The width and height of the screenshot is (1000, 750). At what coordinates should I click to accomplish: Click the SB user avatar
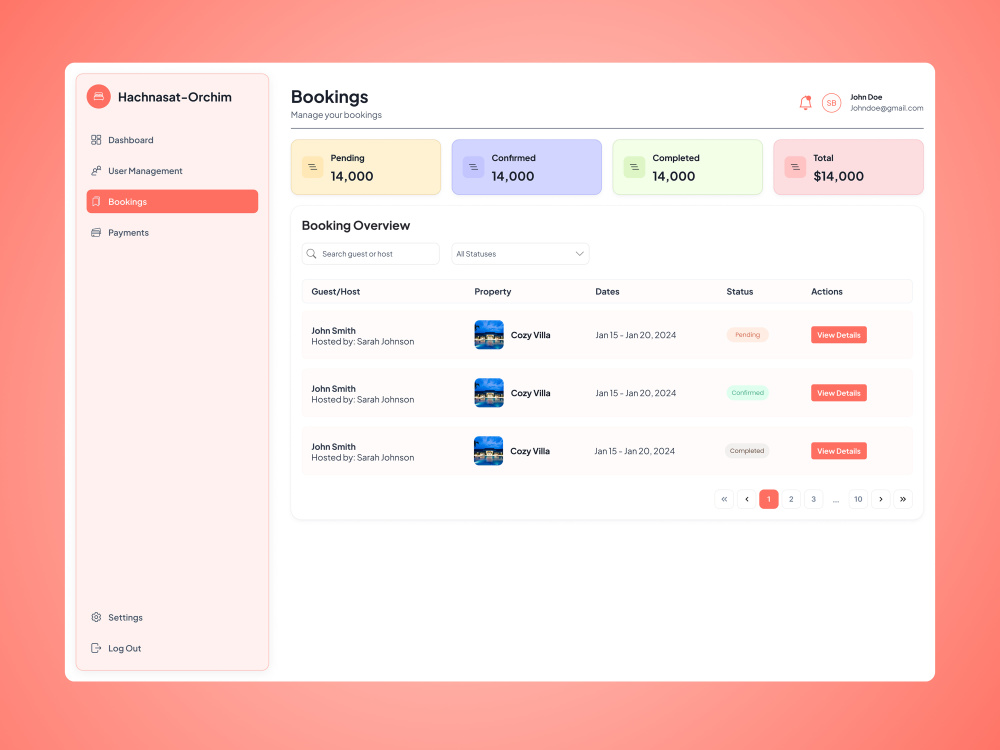[x=831, y=103]
